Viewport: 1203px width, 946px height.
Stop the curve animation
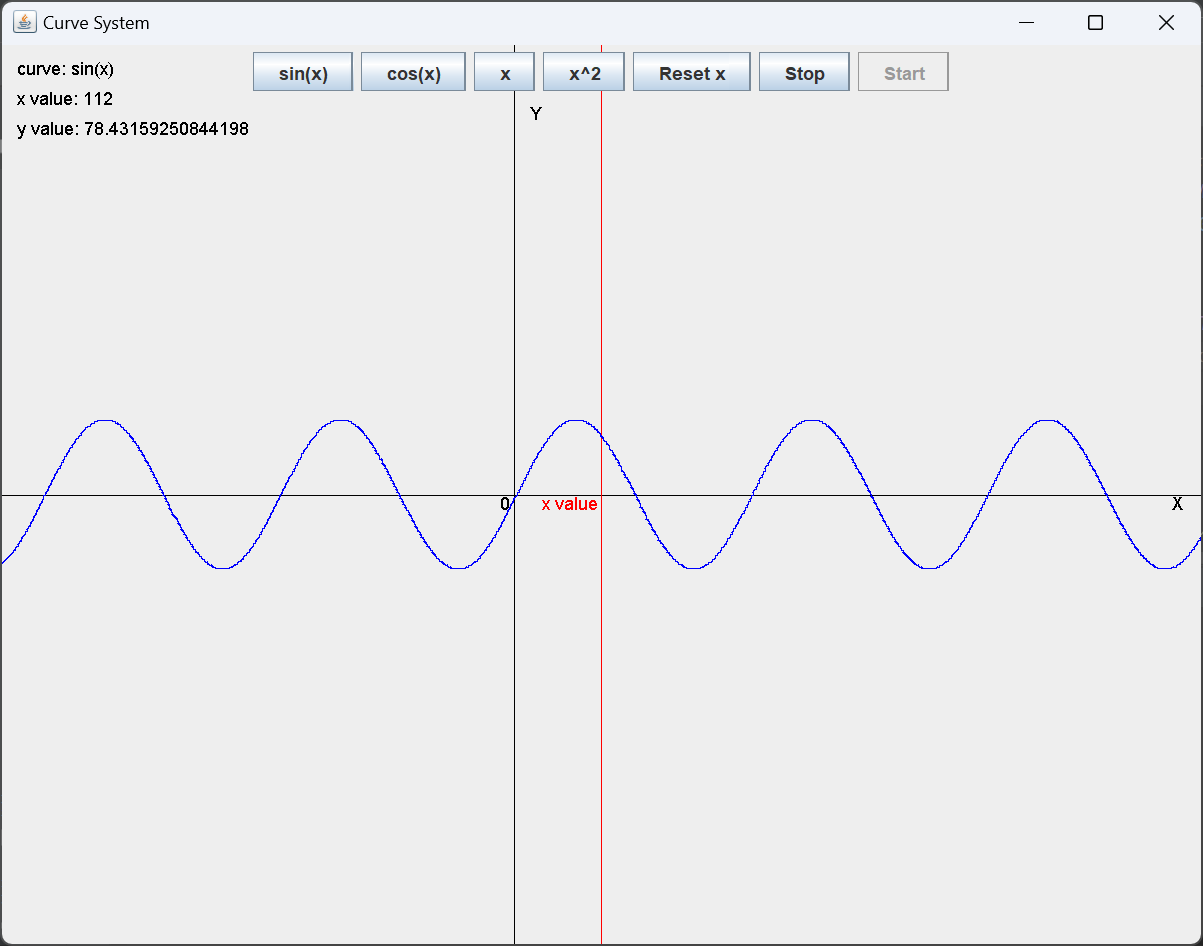point(804,73)
